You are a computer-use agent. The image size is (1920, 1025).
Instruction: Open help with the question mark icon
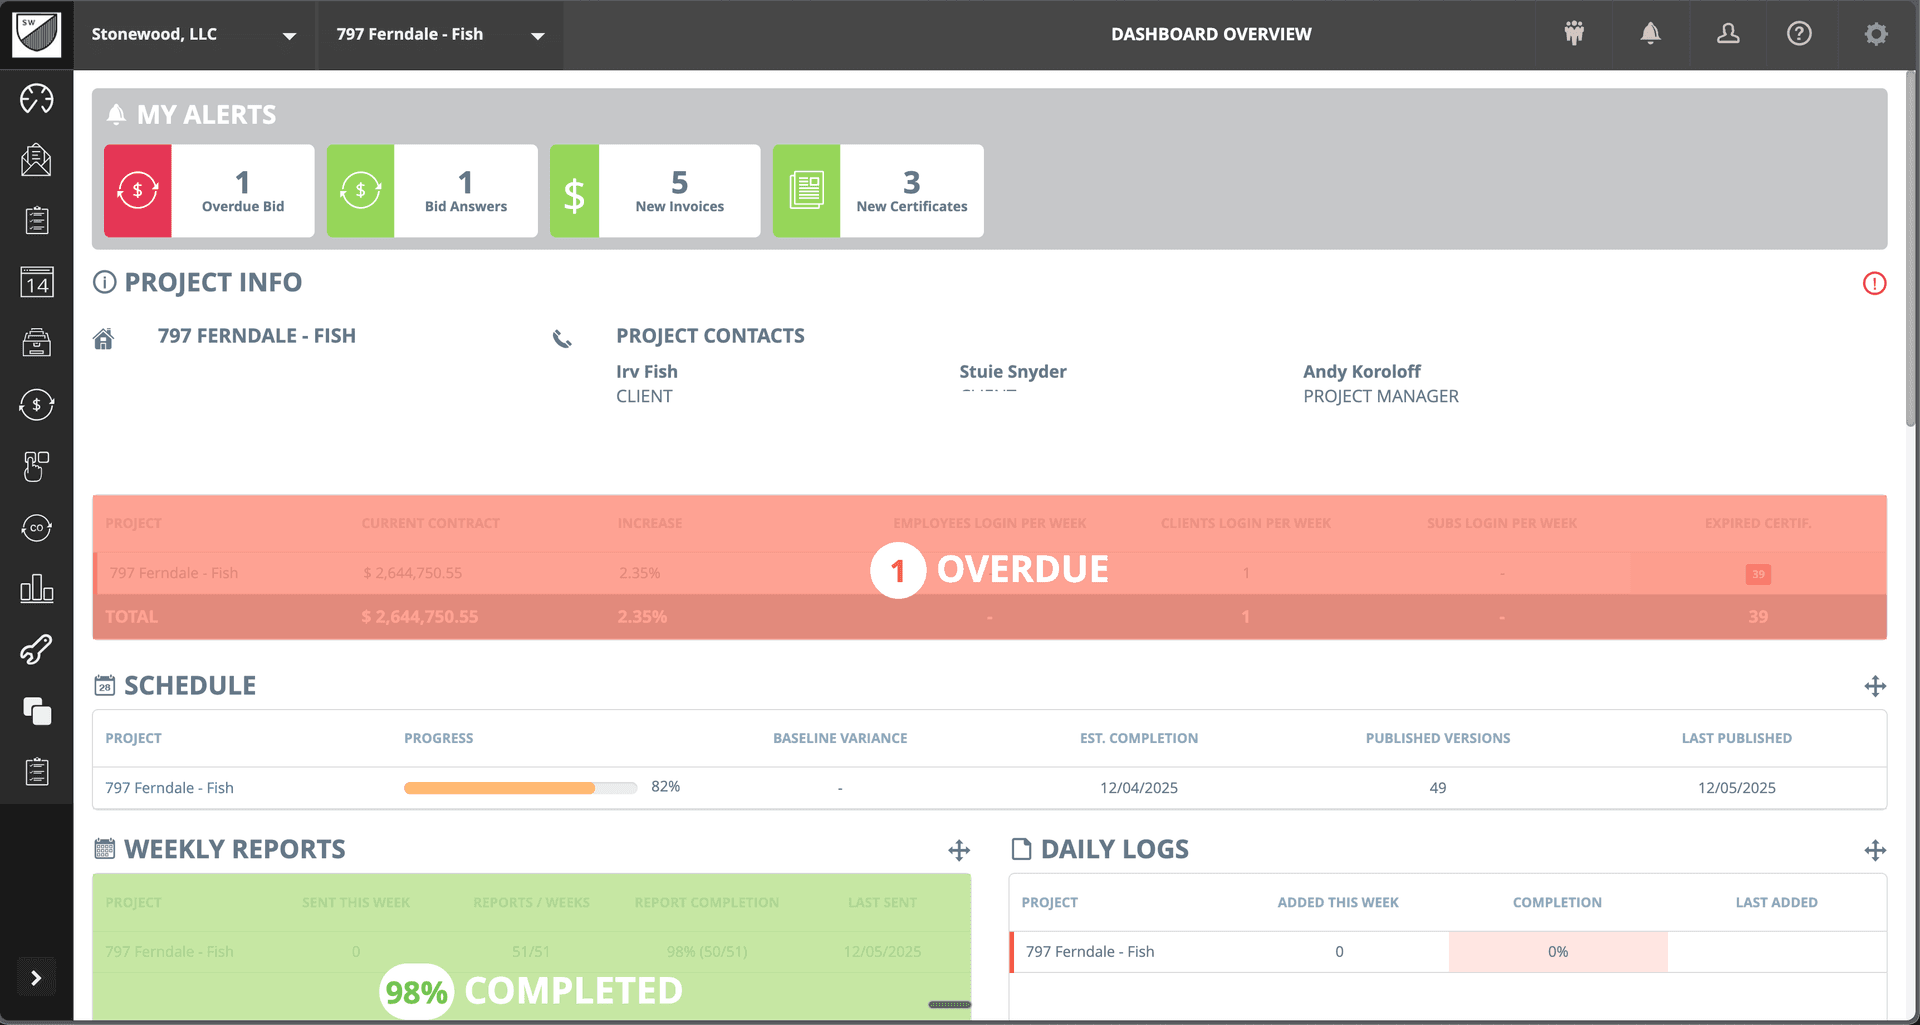click(1799, 33)
